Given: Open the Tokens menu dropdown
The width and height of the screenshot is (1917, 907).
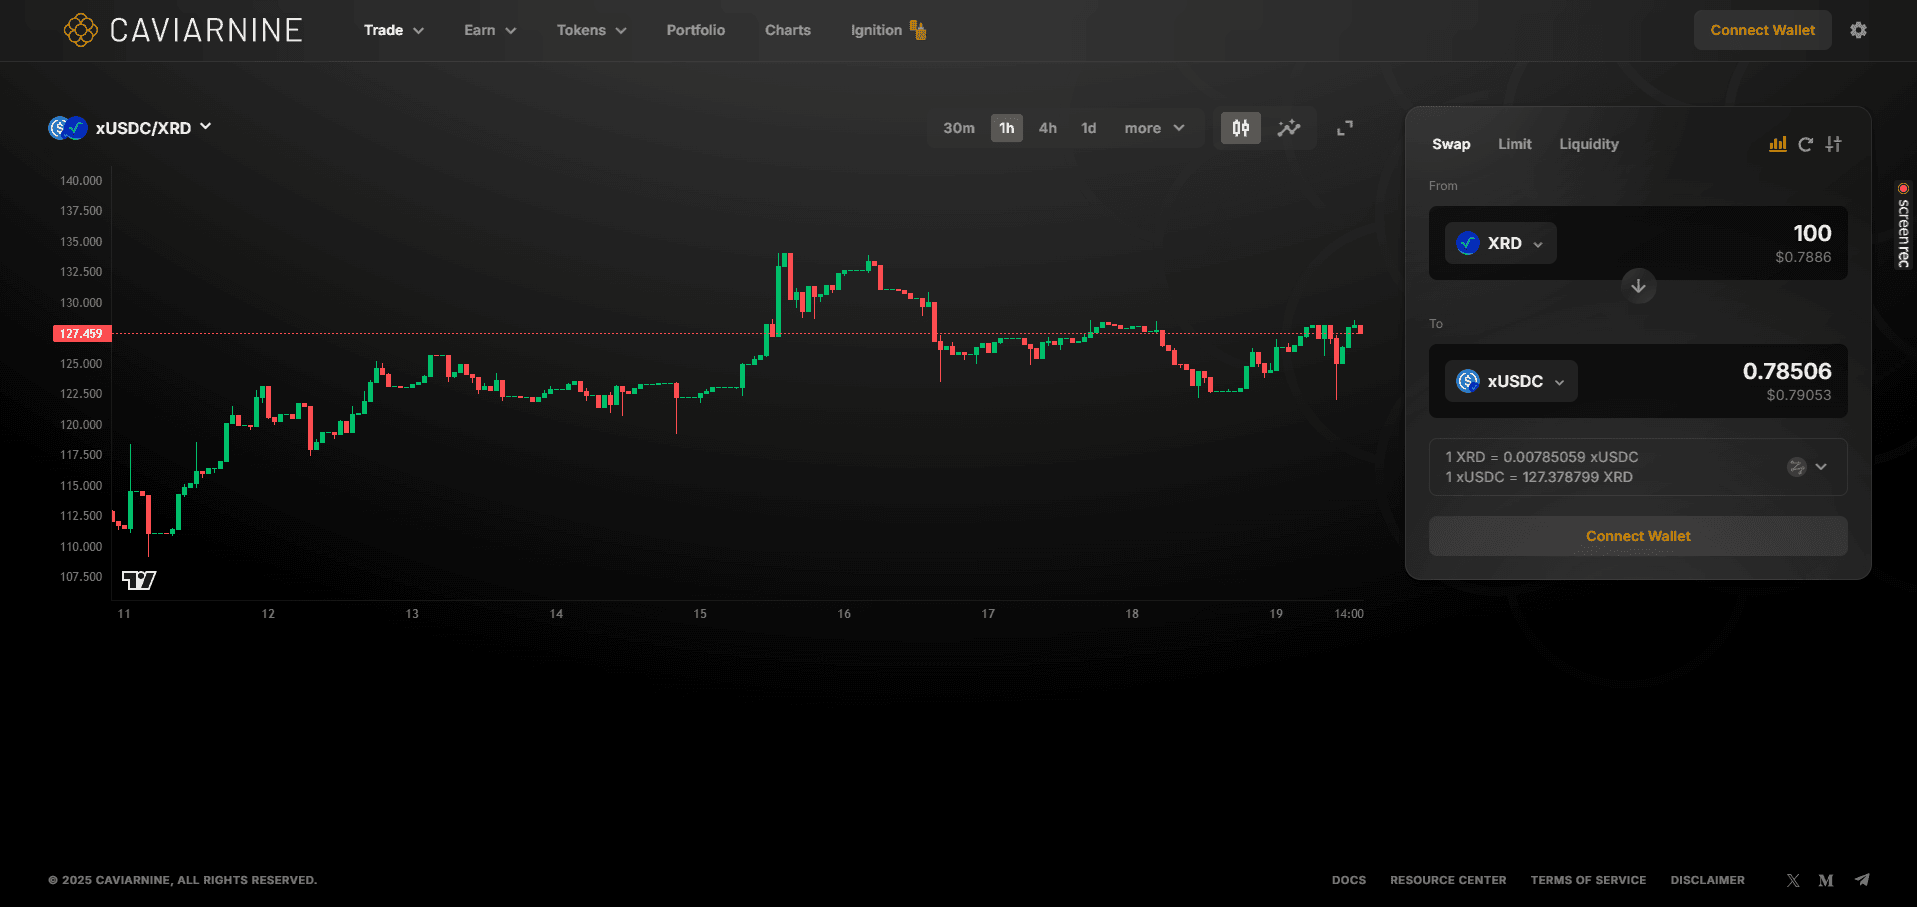Looking at the screenshot, I should 592,30.
